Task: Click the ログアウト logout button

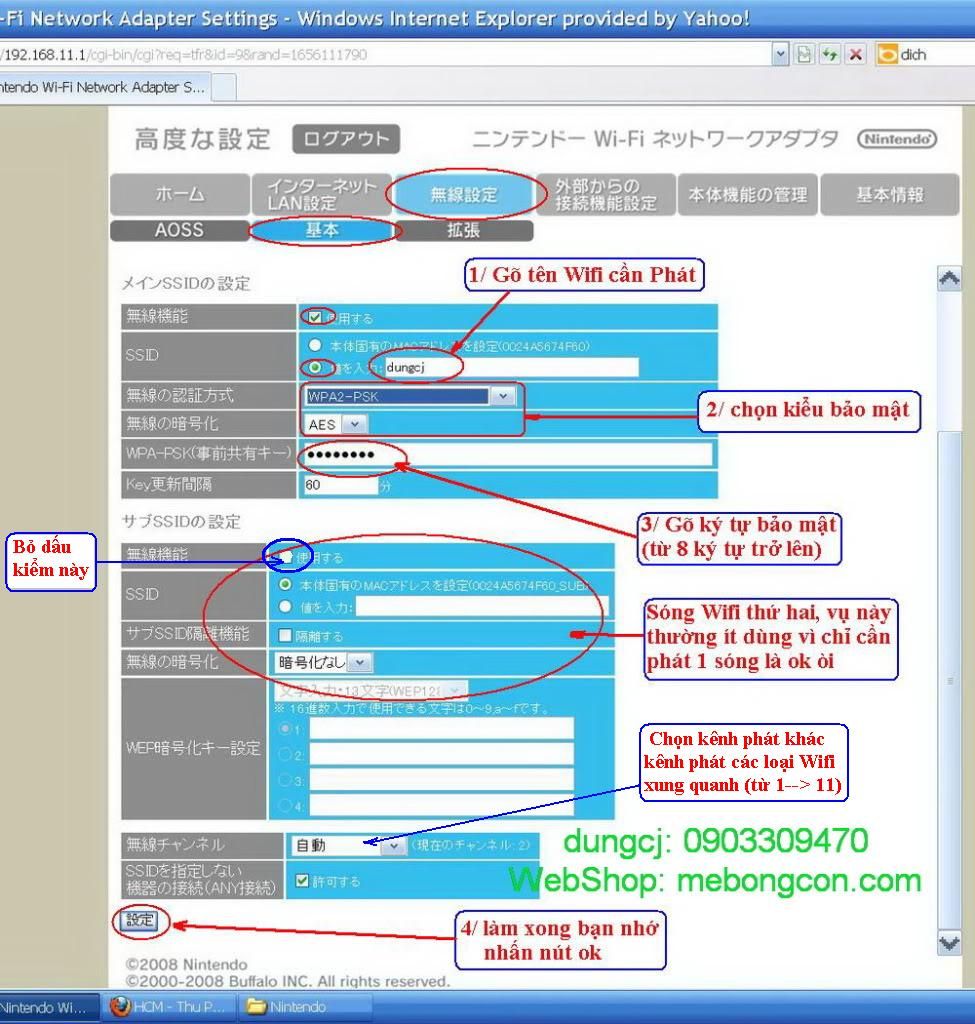Action: pyautogui.click(x=346, y=140)
